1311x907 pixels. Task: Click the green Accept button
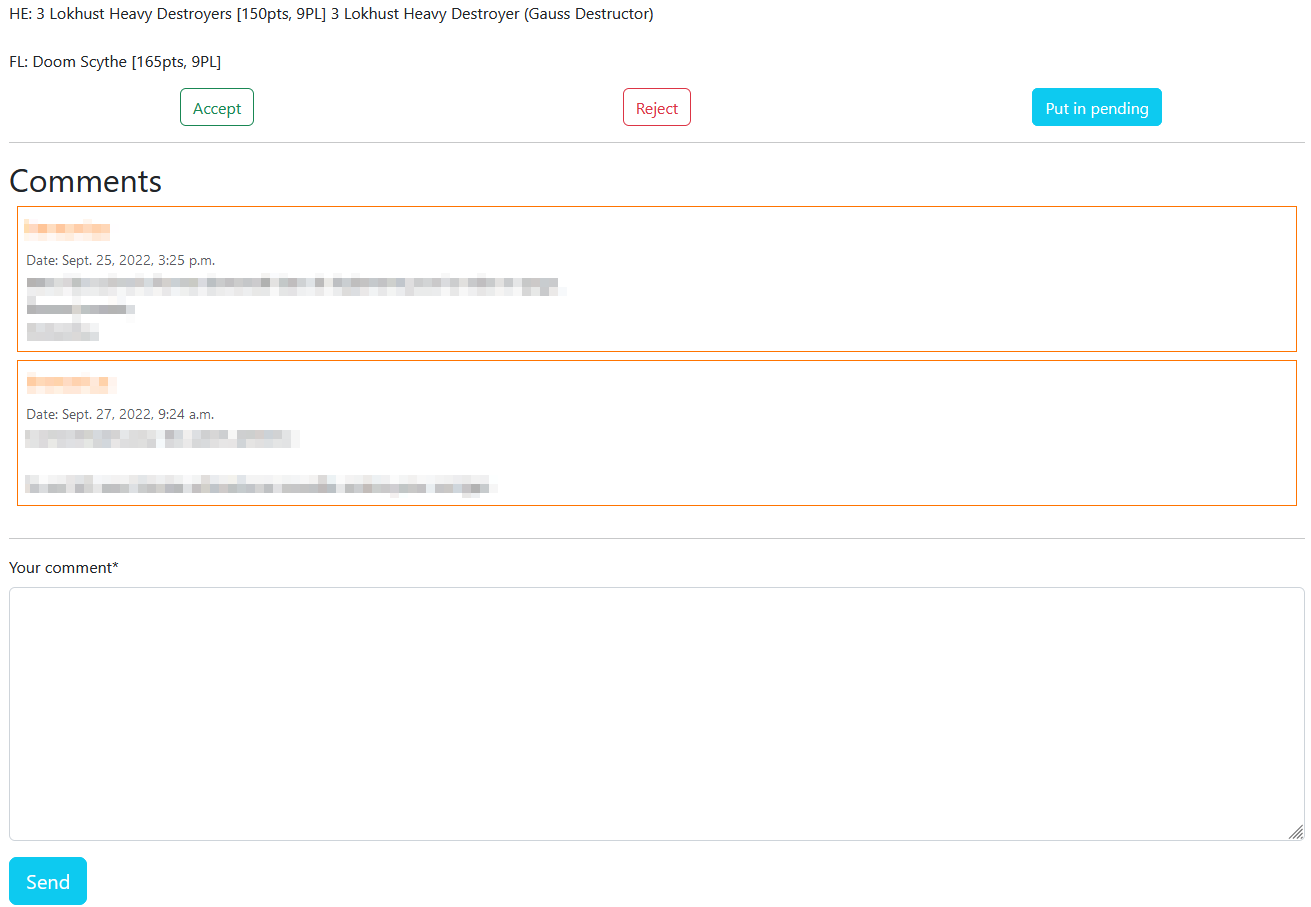(217, 108)
